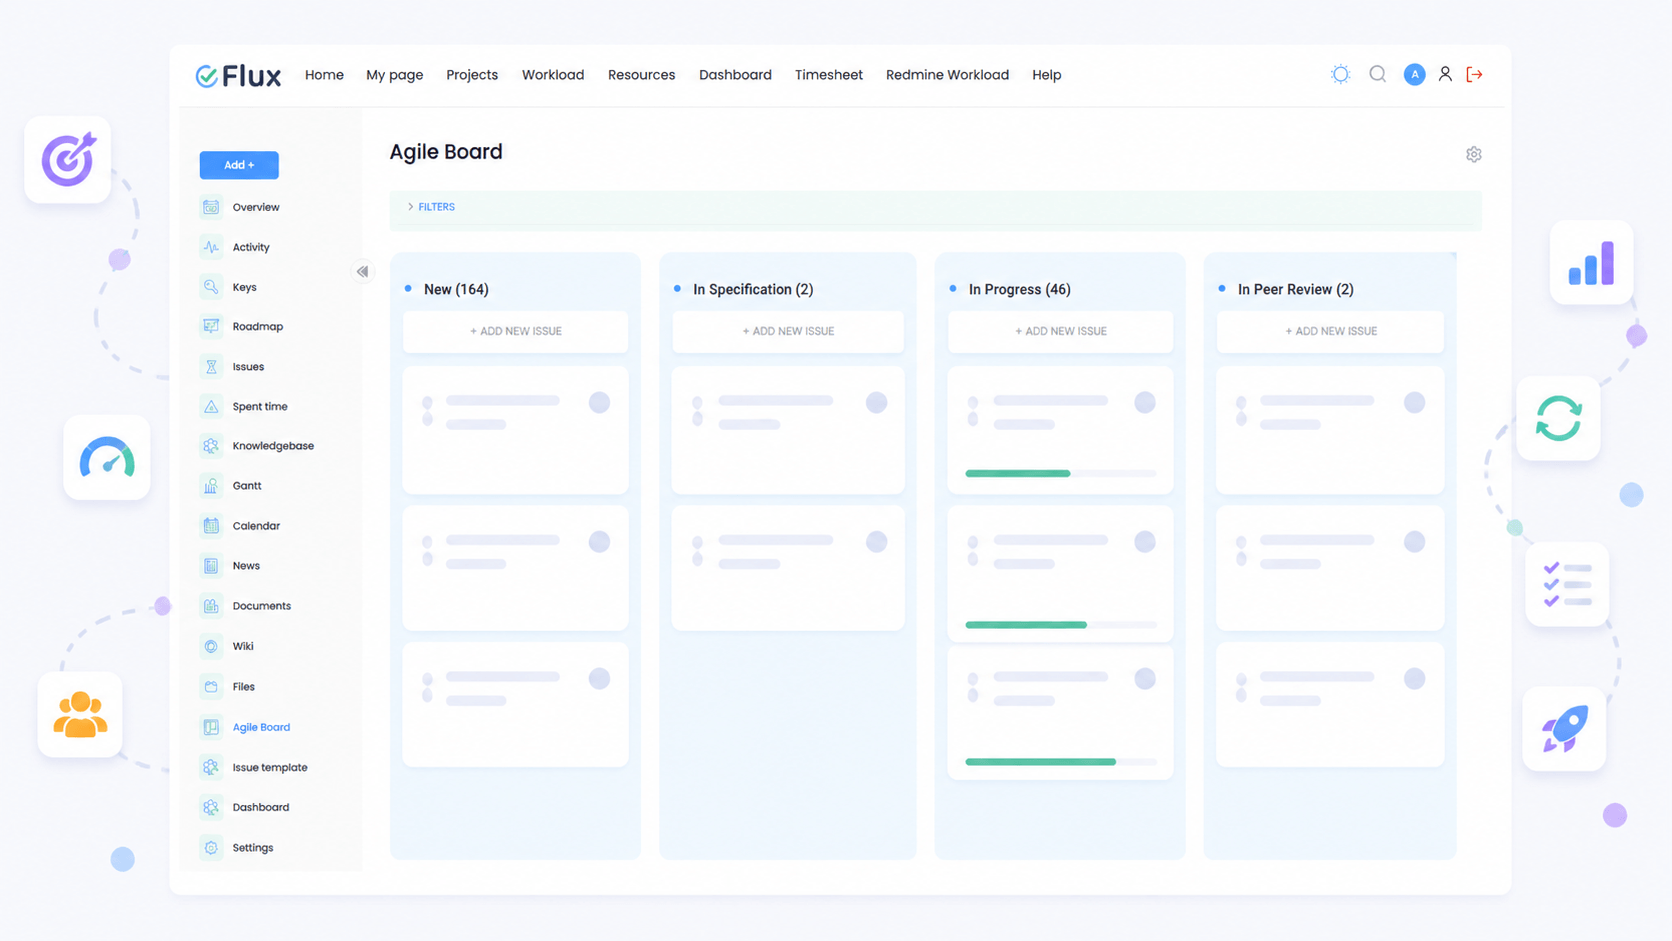This screenshot has width=1672, height=941.
Task: Click the Issue template sidebar icon
Action: (211, 767)
